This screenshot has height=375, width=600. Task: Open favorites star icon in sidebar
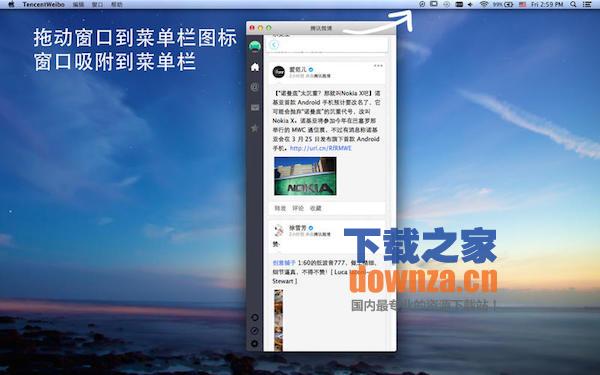point(254,128)
